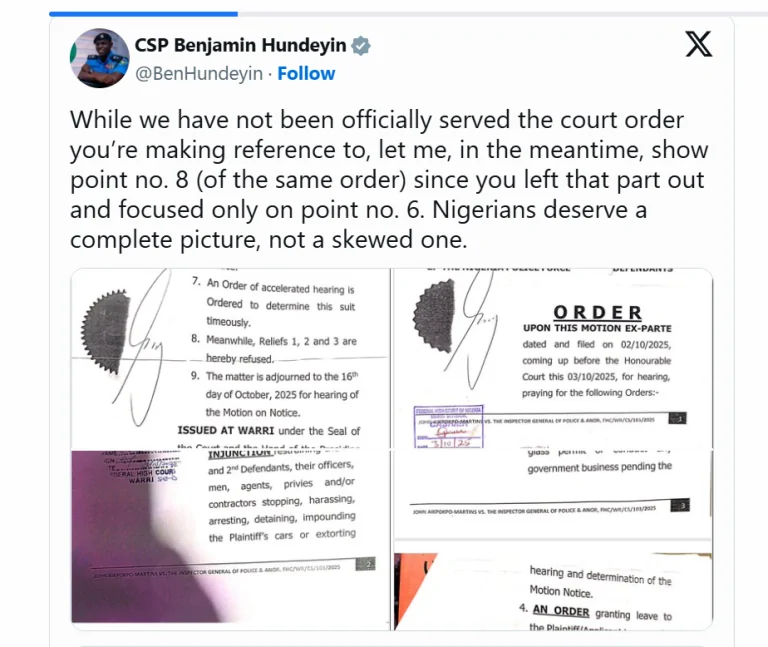Open bottom-left image about injunction text
The width and height of the screenshot is (768, 647).
point(230,537)
